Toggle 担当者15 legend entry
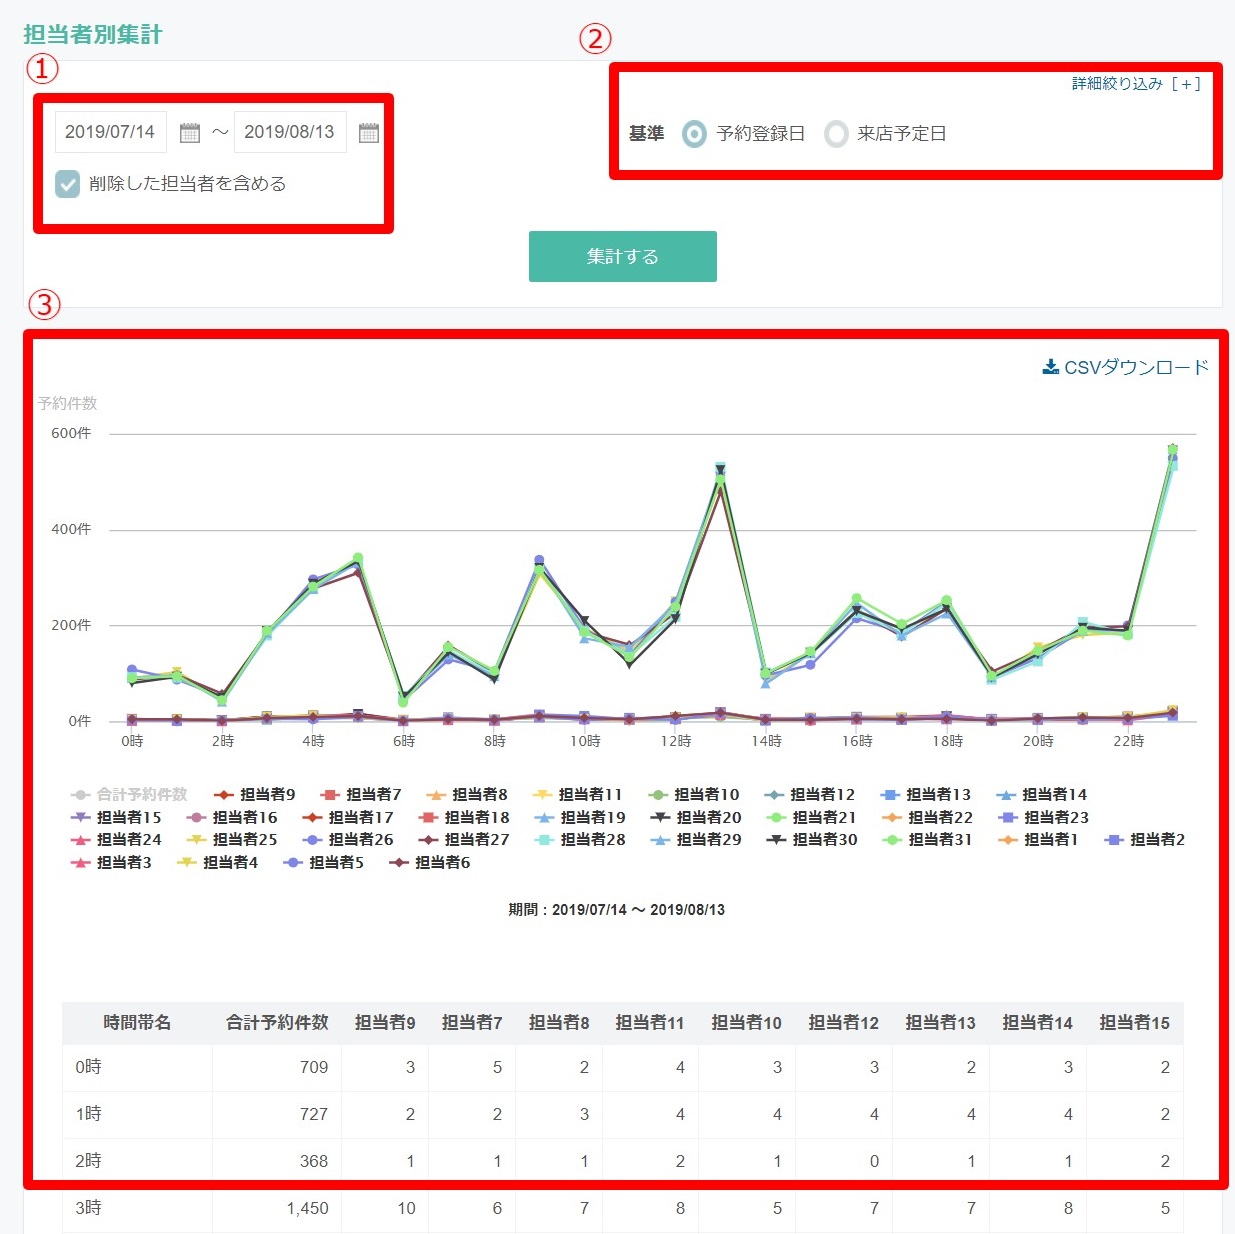Viewport: 1235px width, 1234px height. pos(116,817)
